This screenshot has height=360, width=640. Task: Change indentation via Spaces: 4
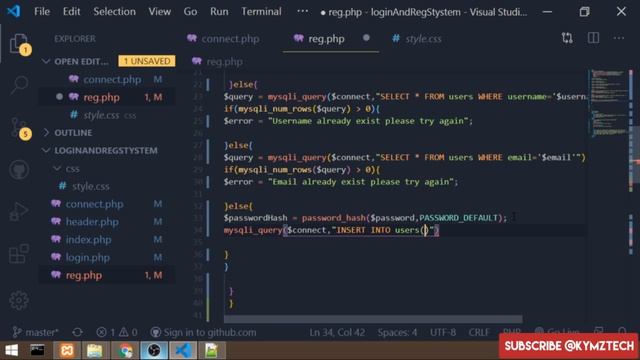(397, 332)
